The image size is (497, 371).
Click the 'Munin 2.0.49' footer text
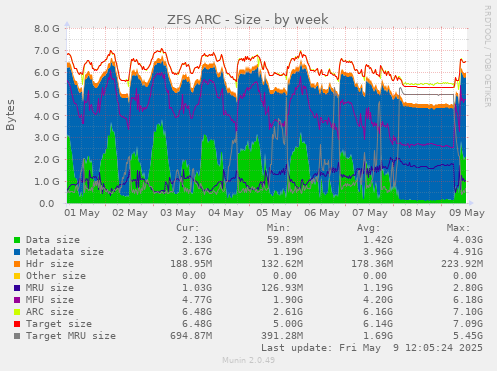tap(249, 360)
